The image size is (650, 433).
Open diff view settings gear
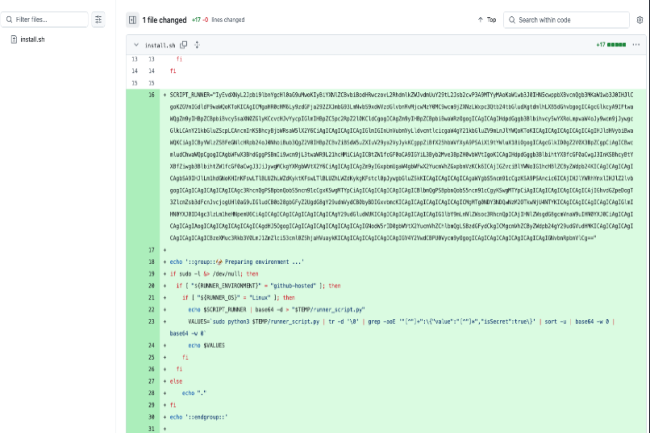(x=639, y=19)
